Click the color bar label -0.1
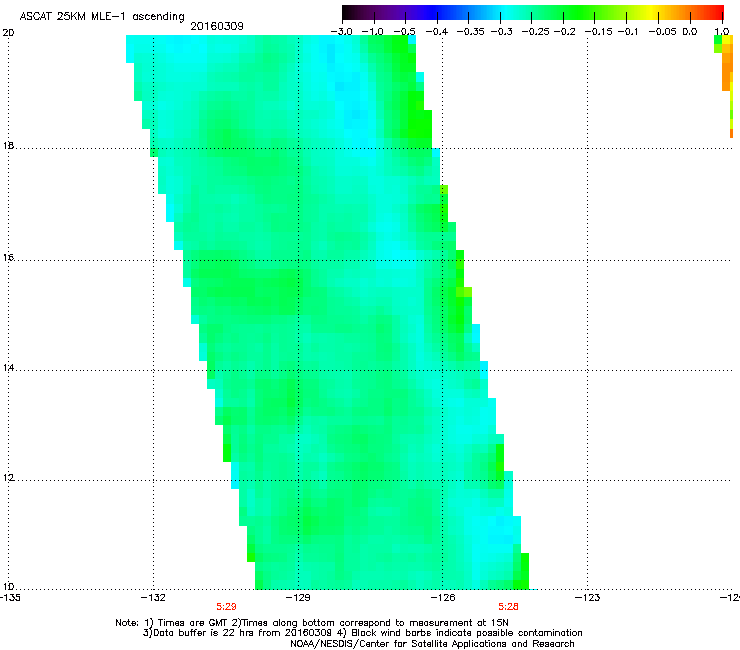Screen dimensions: 740x650 [x=628, y=32]
